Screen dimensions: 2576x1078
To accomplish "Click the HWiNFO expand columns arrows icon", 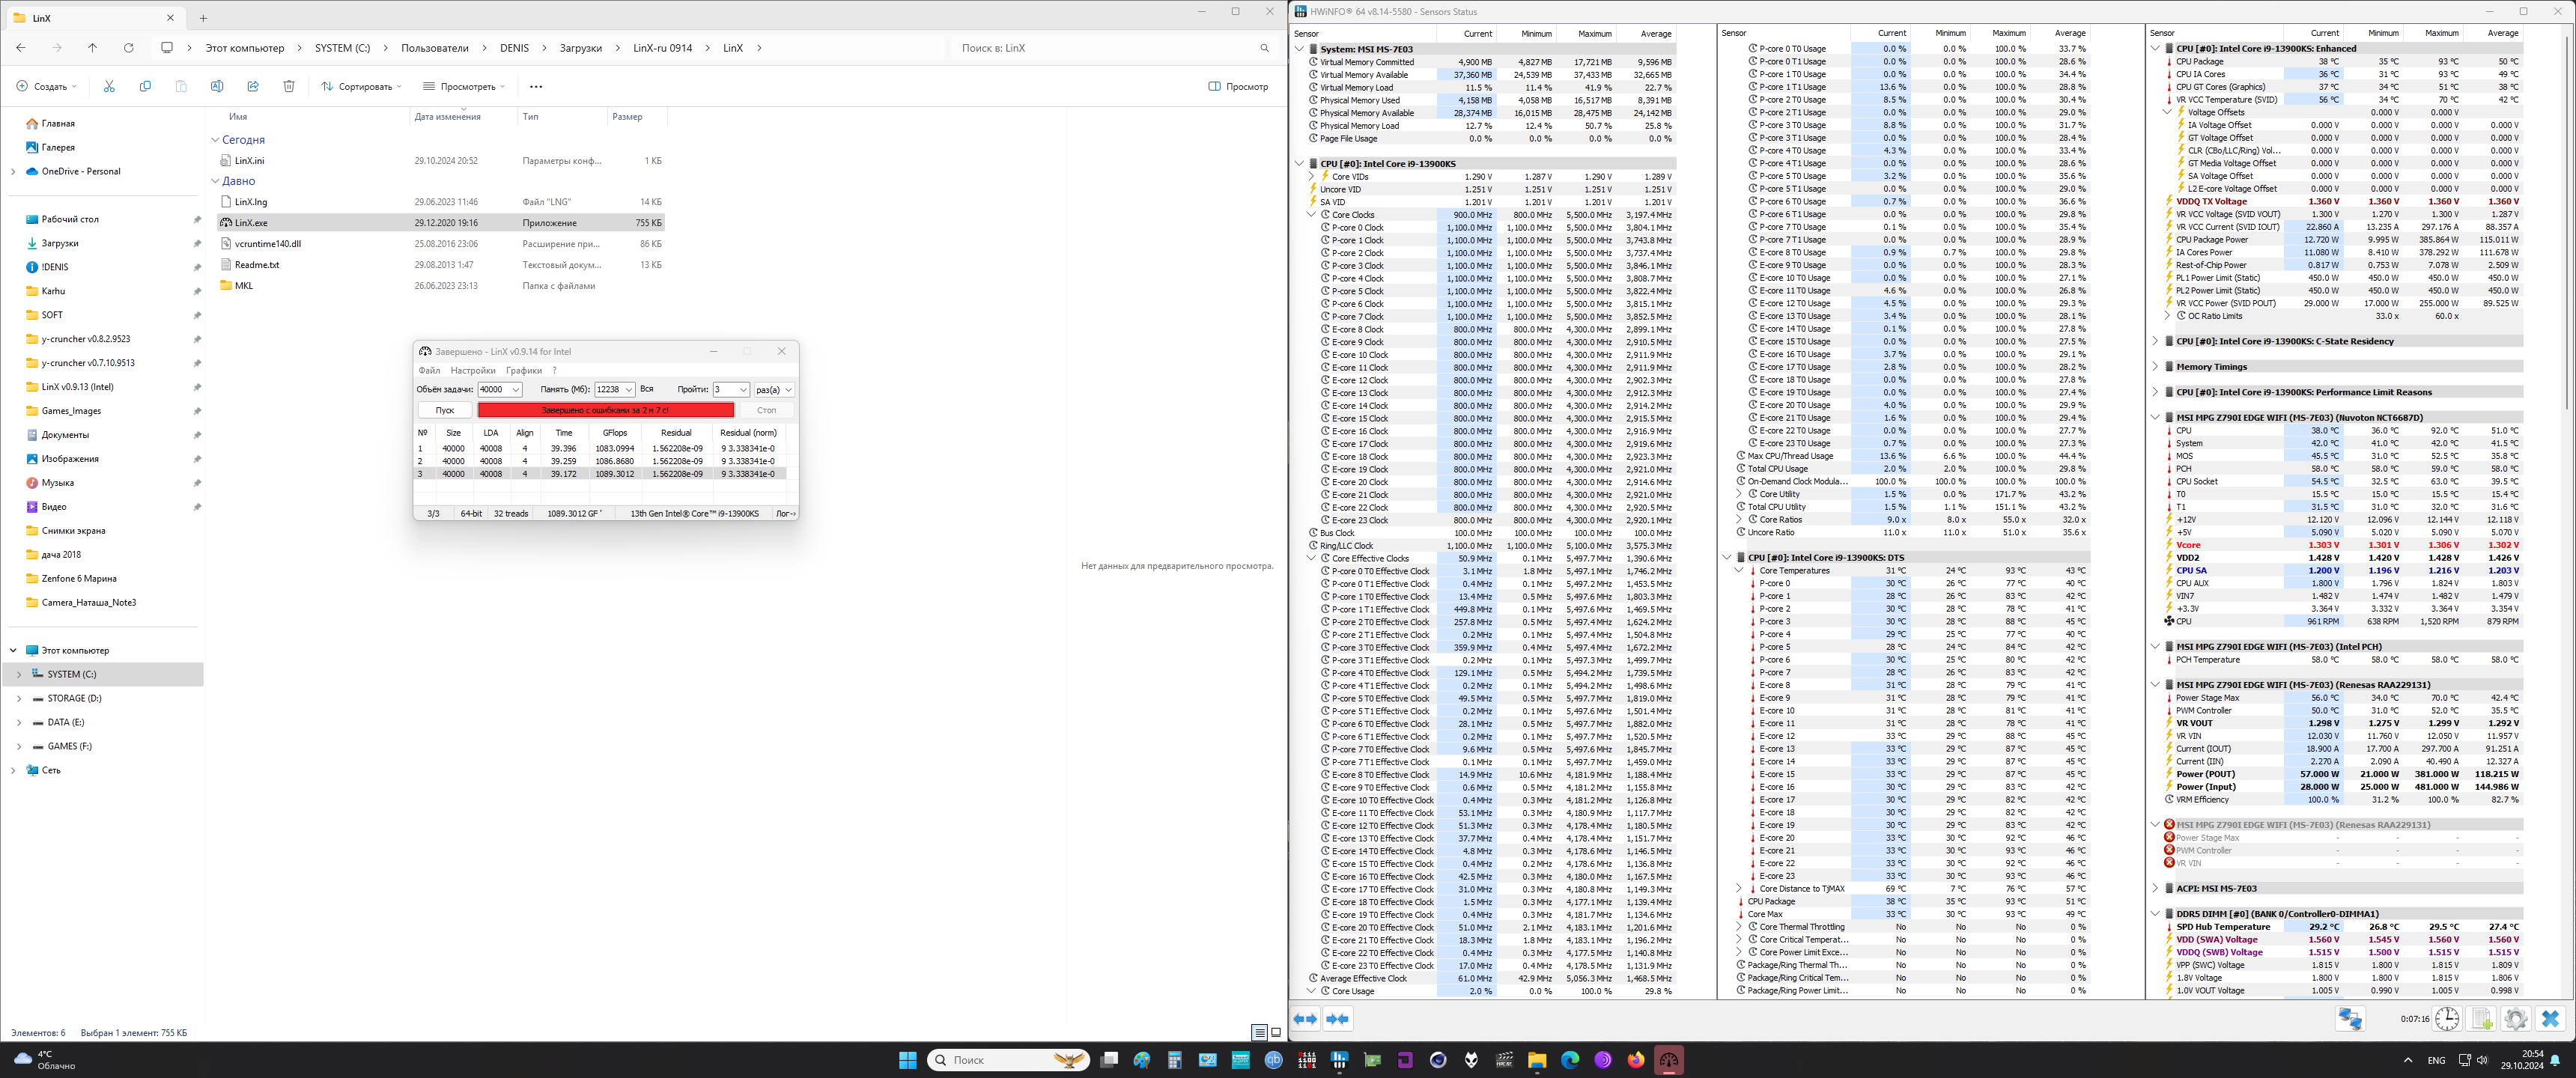I will click(x=1305, y=1019).
